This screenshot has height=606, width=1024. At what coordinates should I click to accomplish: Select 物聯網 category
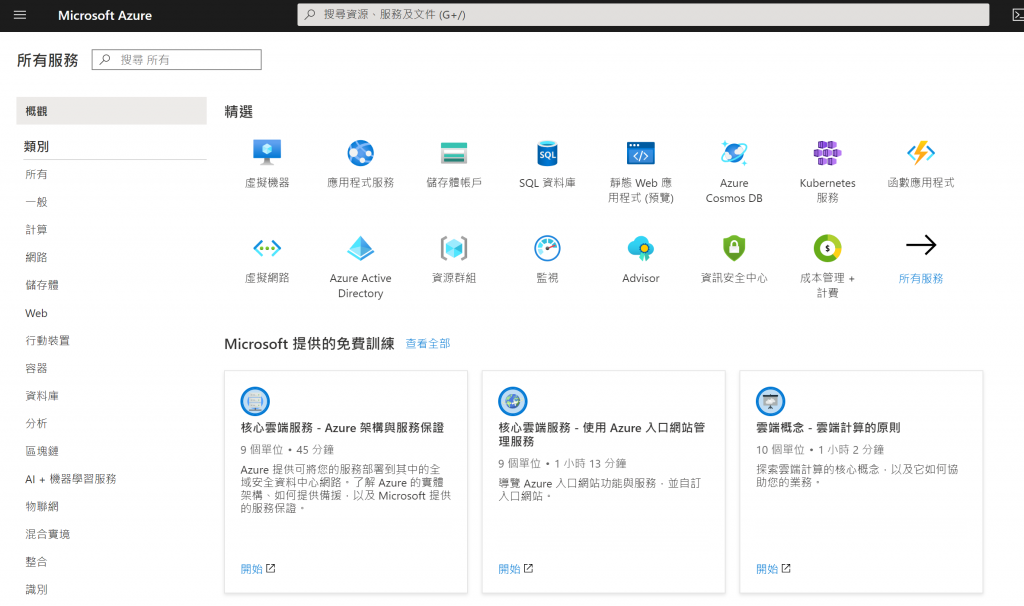(x=42, y=506)
